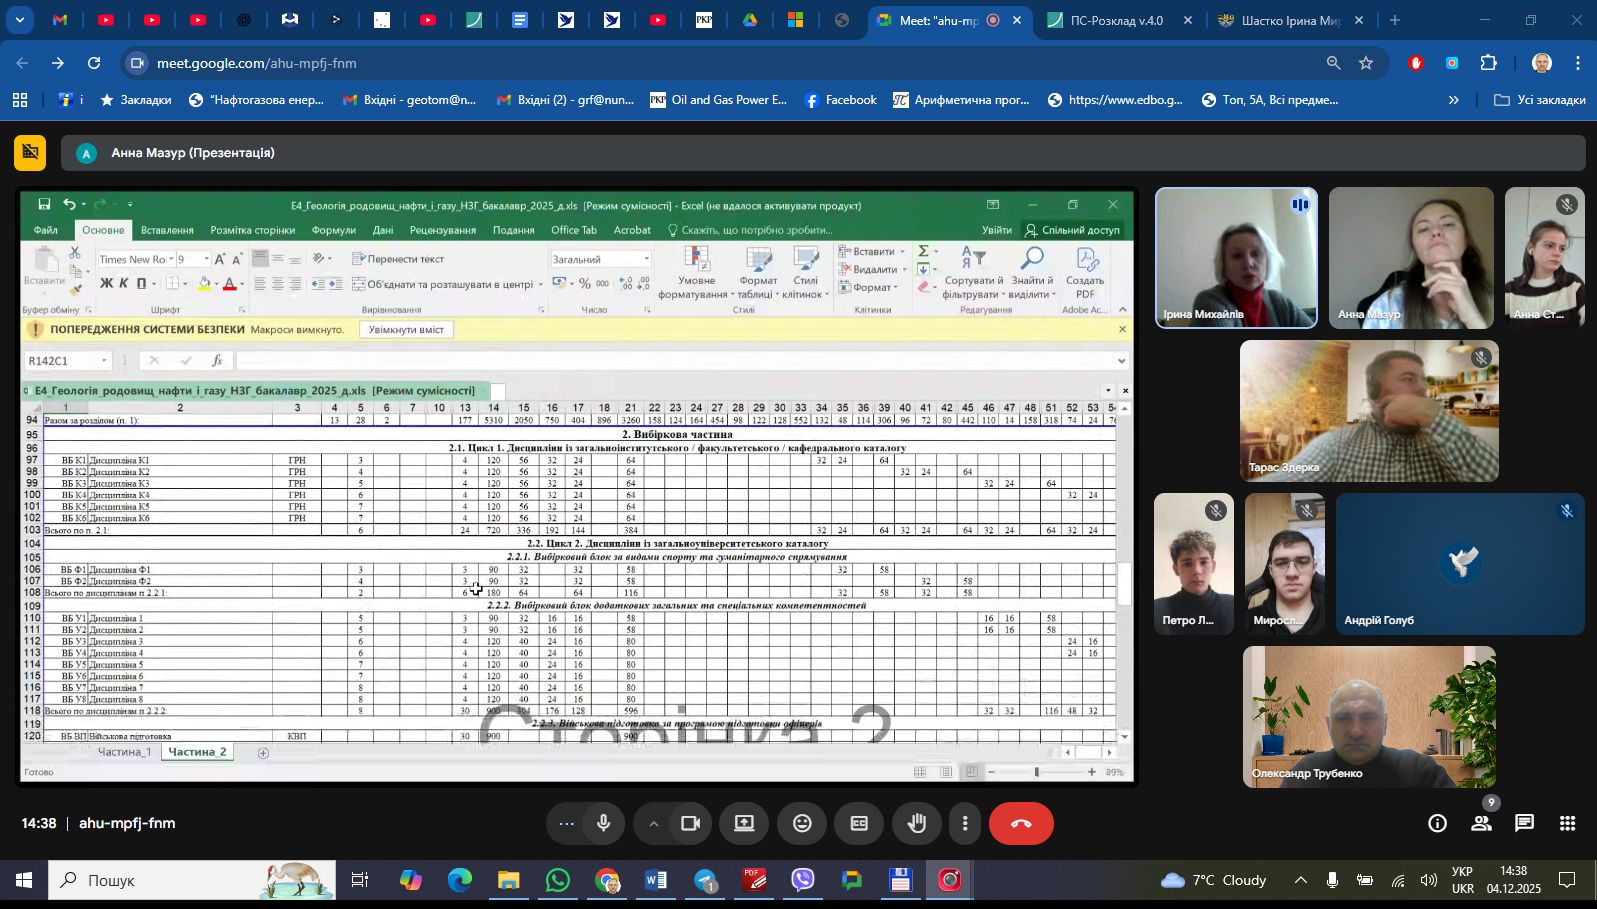This screenshot has width=1597, height=909.
Task: Open Chrome extensions puzzle icon
Action: tap(1488, 63)
